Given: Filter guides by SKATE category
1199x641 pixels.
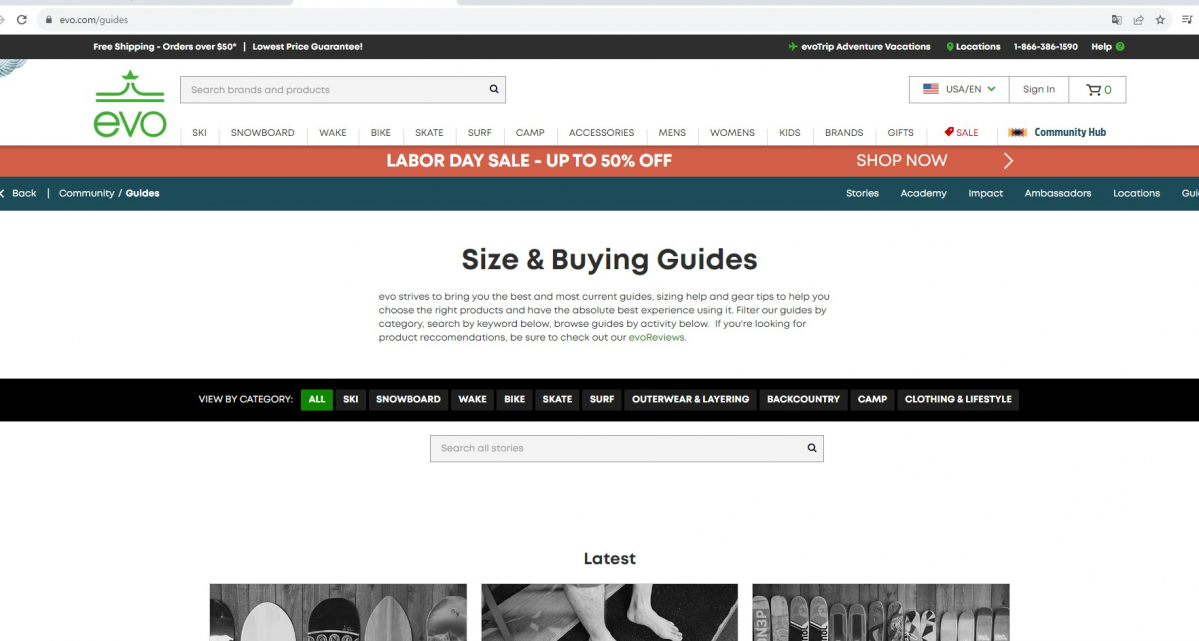Looking at the screenshot, I should coord(557,399).
